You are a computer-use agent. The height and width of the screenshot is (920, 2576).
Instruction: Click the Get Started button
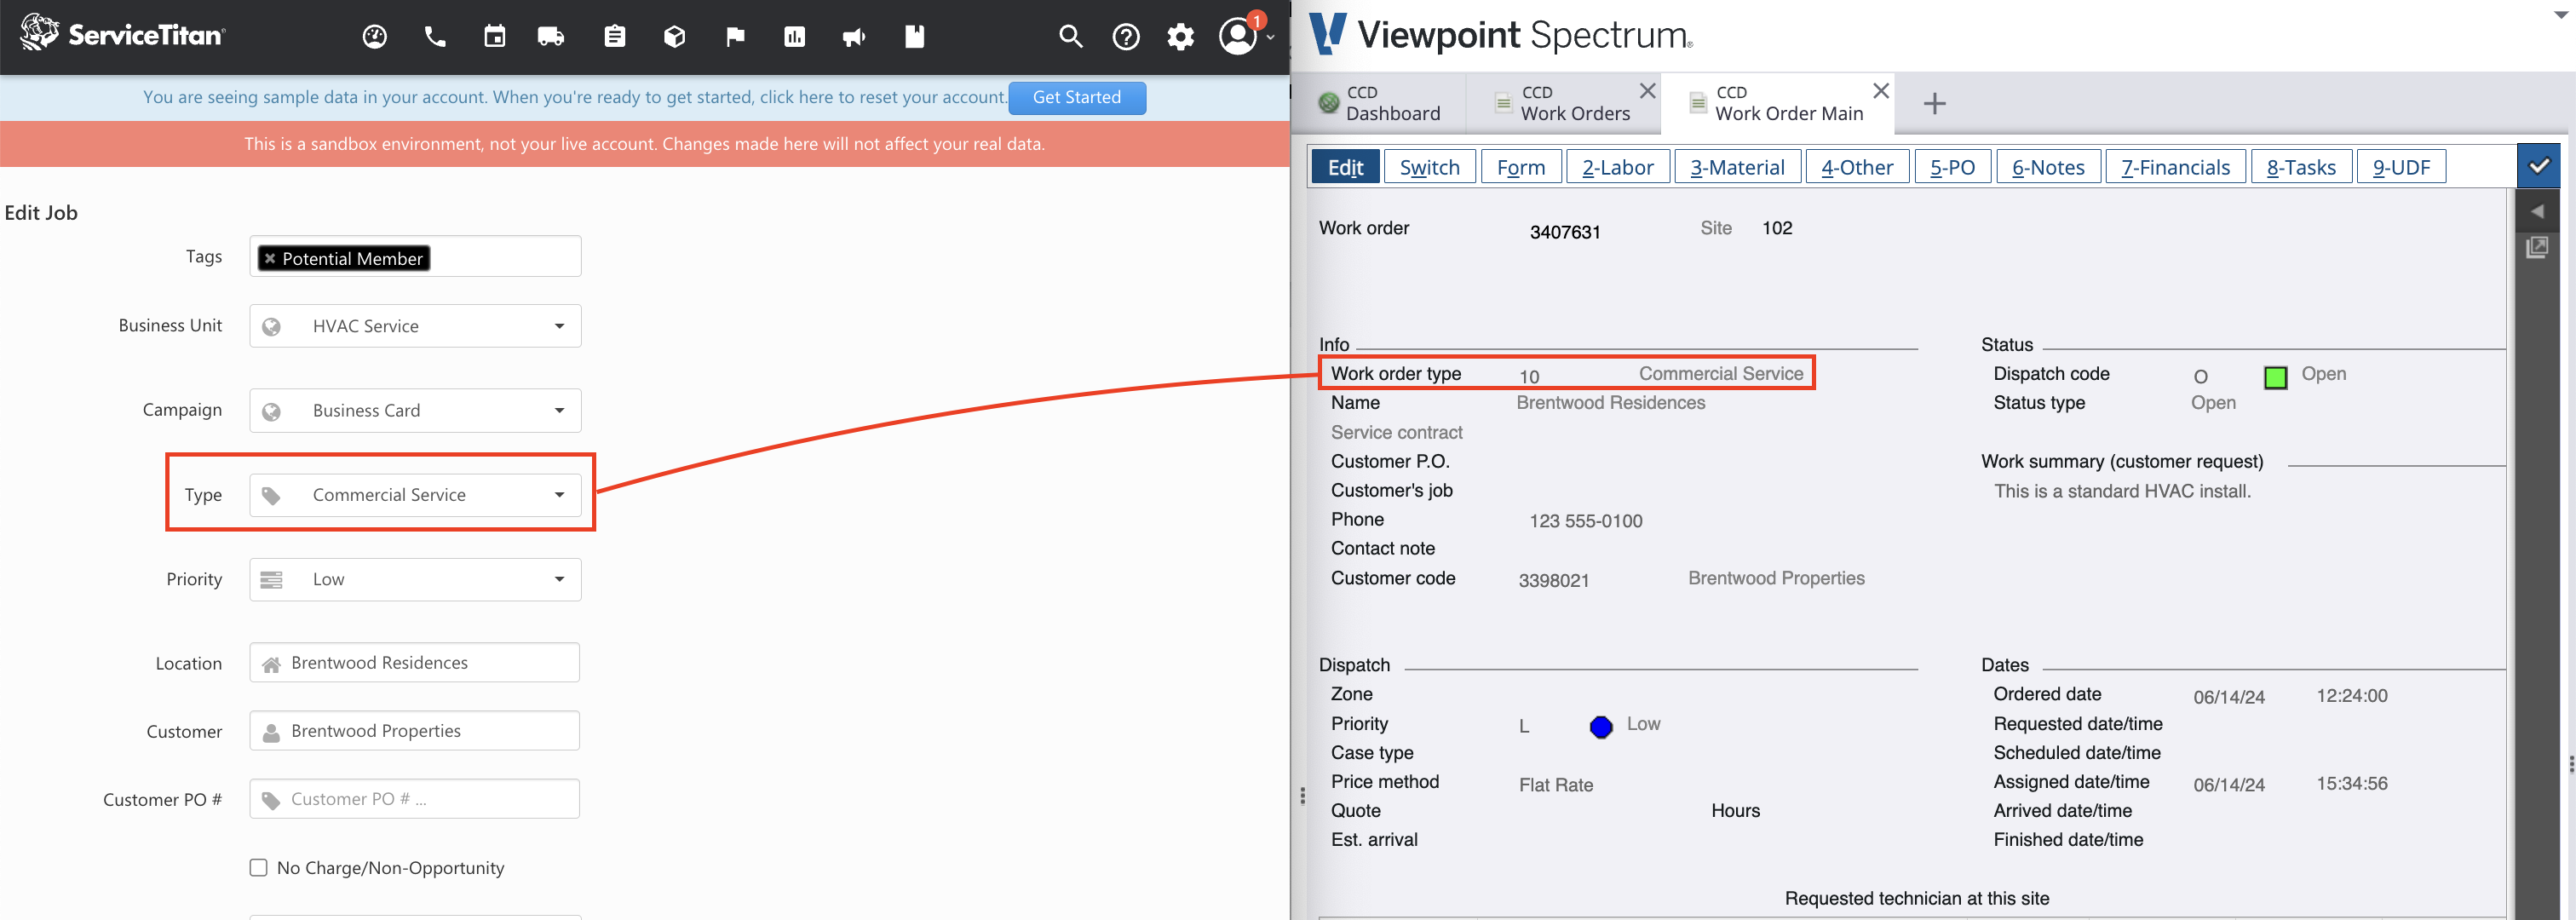pos(1077,98)
